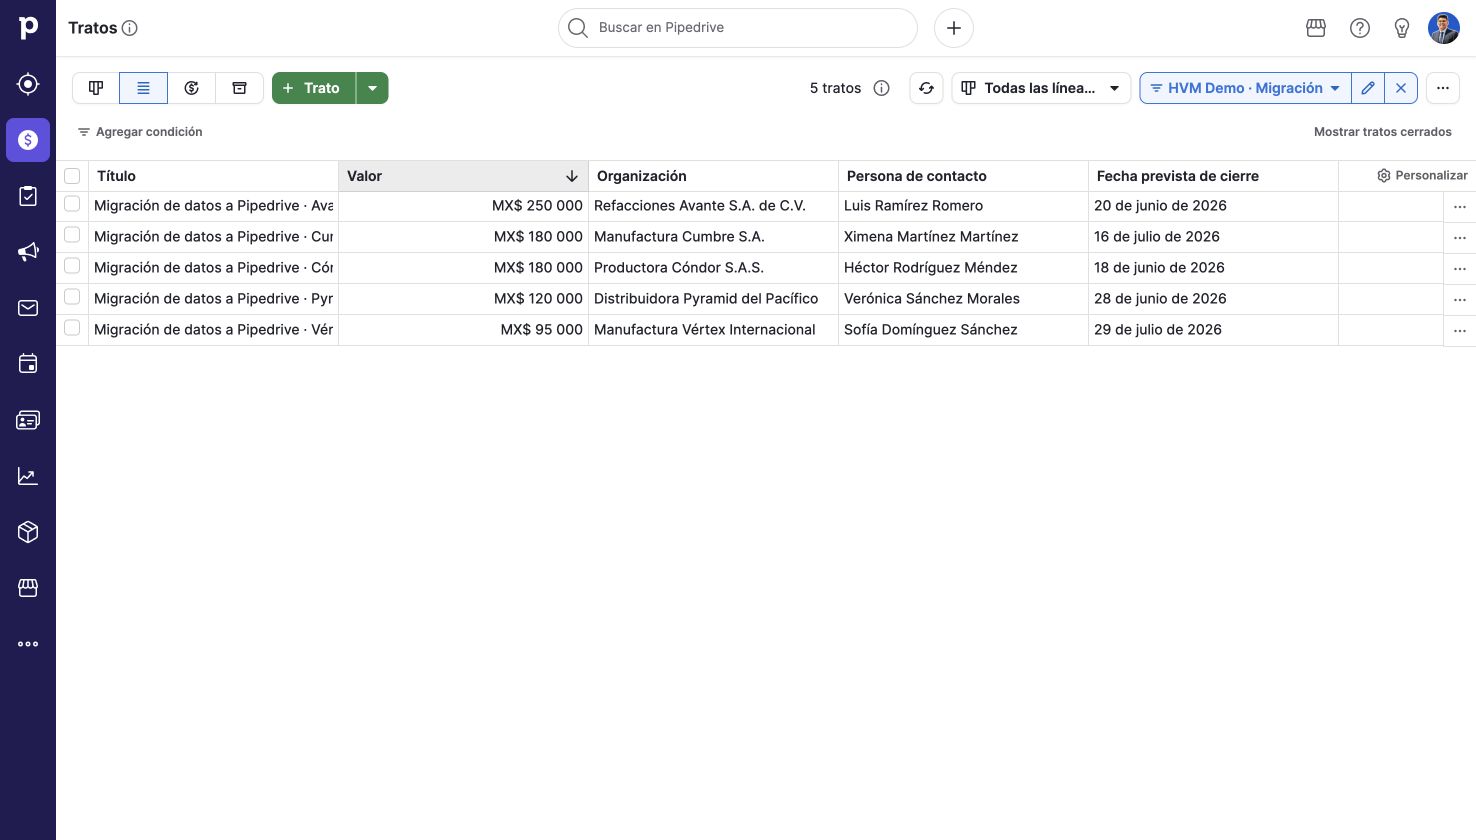Open Insights chart icon in sidebar
1476x840 pixels.
28,476
